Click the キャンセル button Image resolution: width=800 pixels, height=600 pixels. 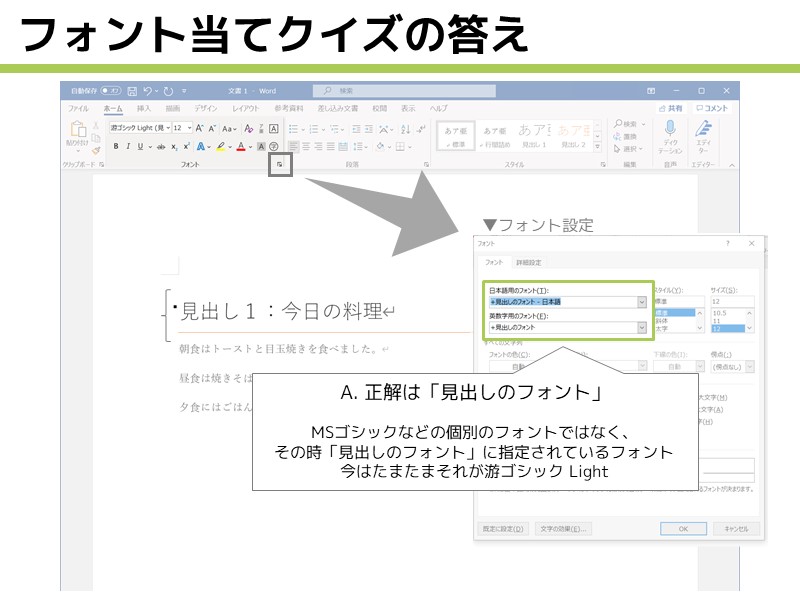tap(736, 528)
